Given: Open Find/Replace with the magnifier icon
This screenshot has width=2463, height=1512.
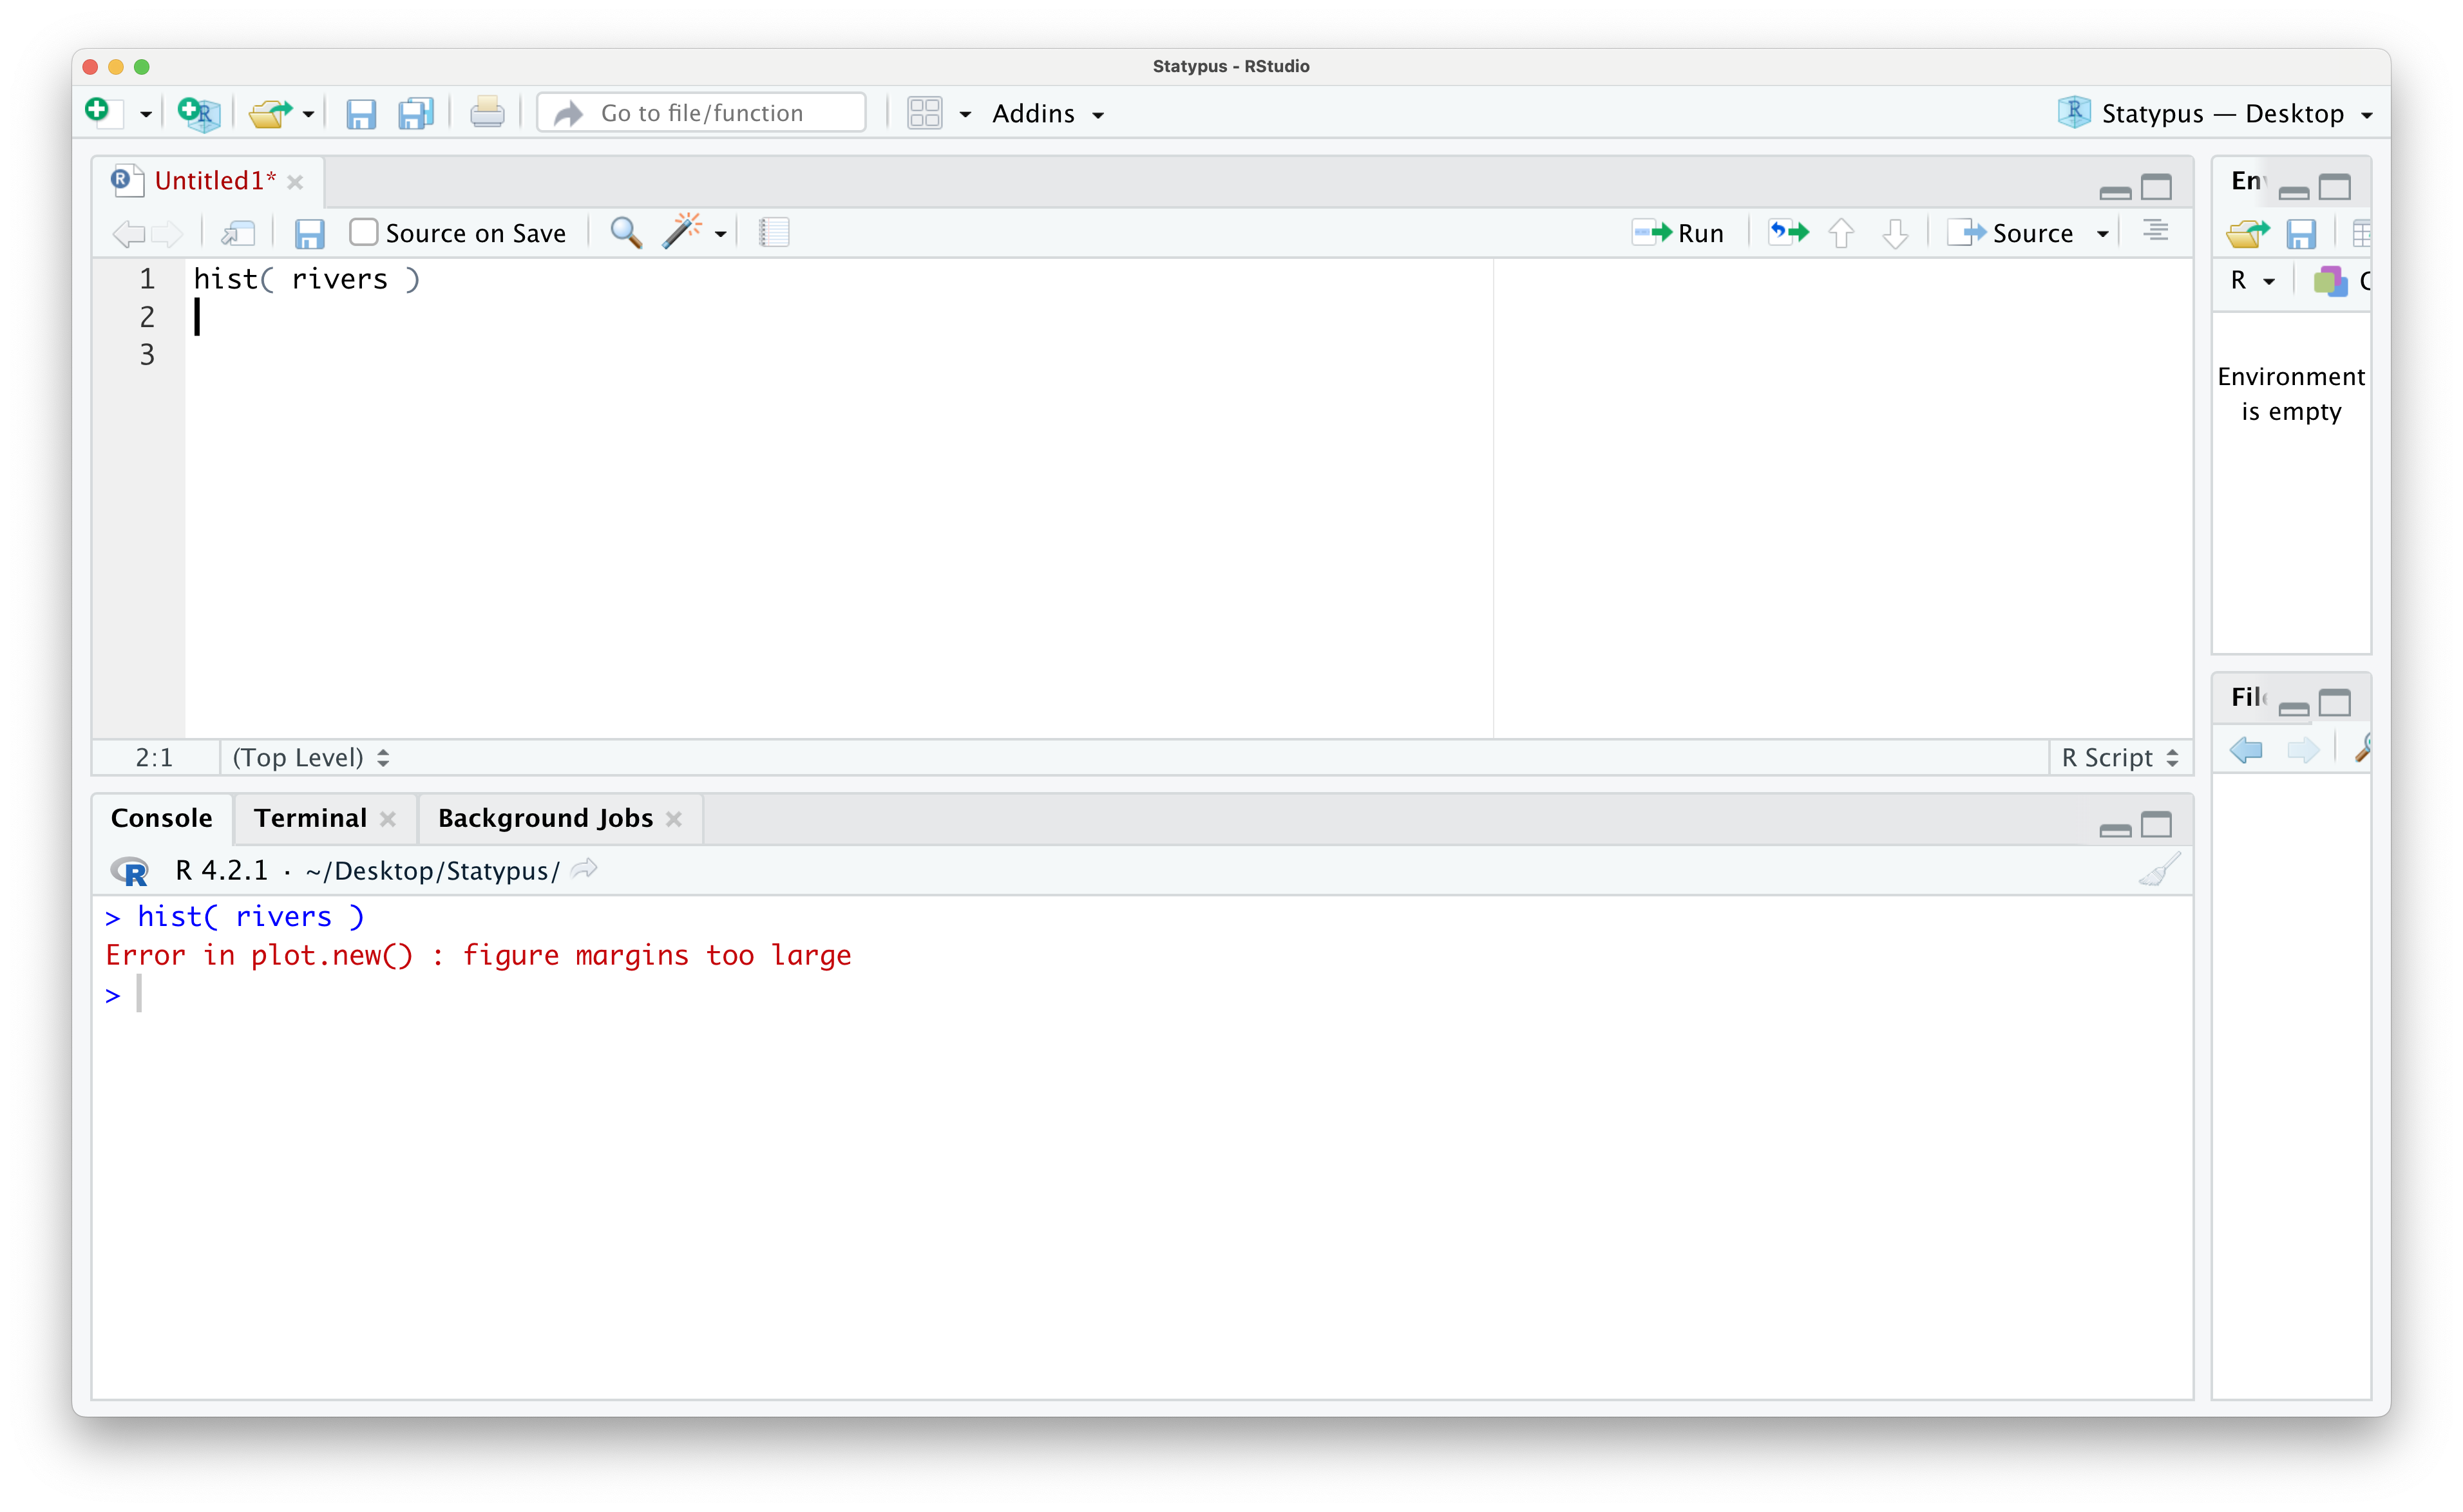Looking at the screenshot, I should tap(626, 233).
